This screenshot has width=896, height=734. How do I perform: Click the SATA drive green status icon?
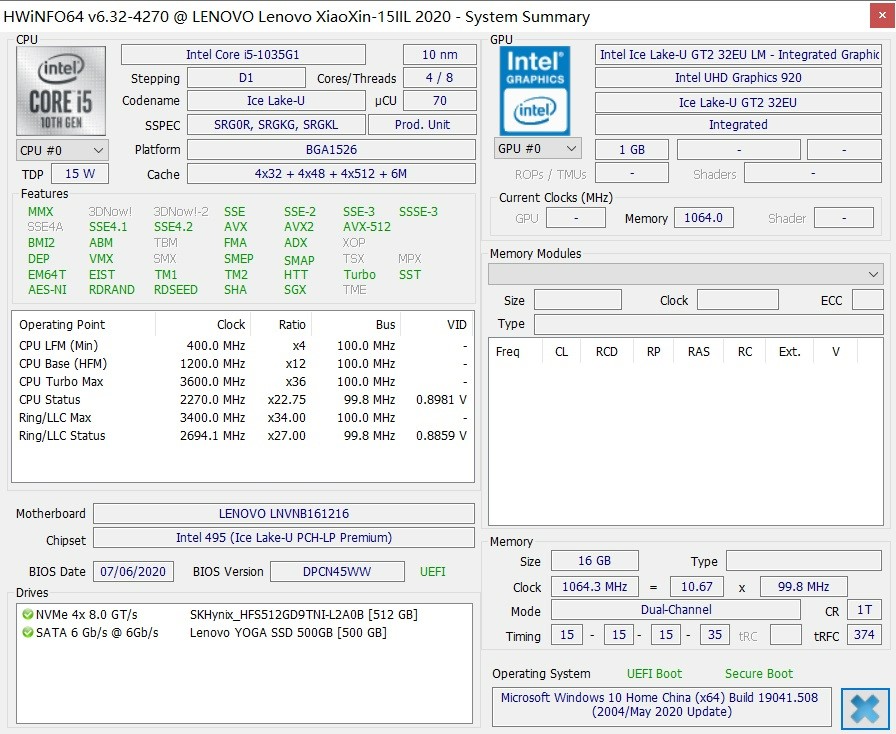click(x=27, y=633)
